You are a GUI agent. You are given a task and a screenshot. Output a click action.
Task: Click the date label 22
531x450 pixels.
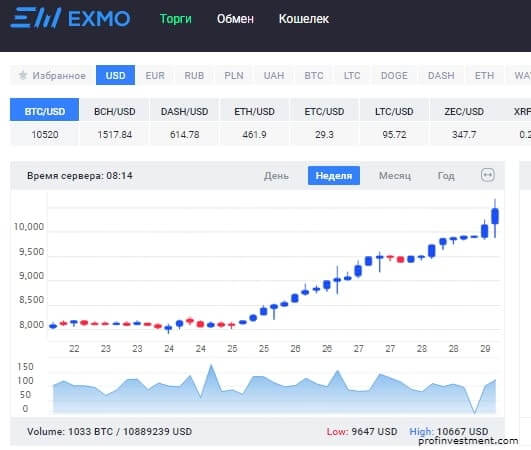click(74, 348)
